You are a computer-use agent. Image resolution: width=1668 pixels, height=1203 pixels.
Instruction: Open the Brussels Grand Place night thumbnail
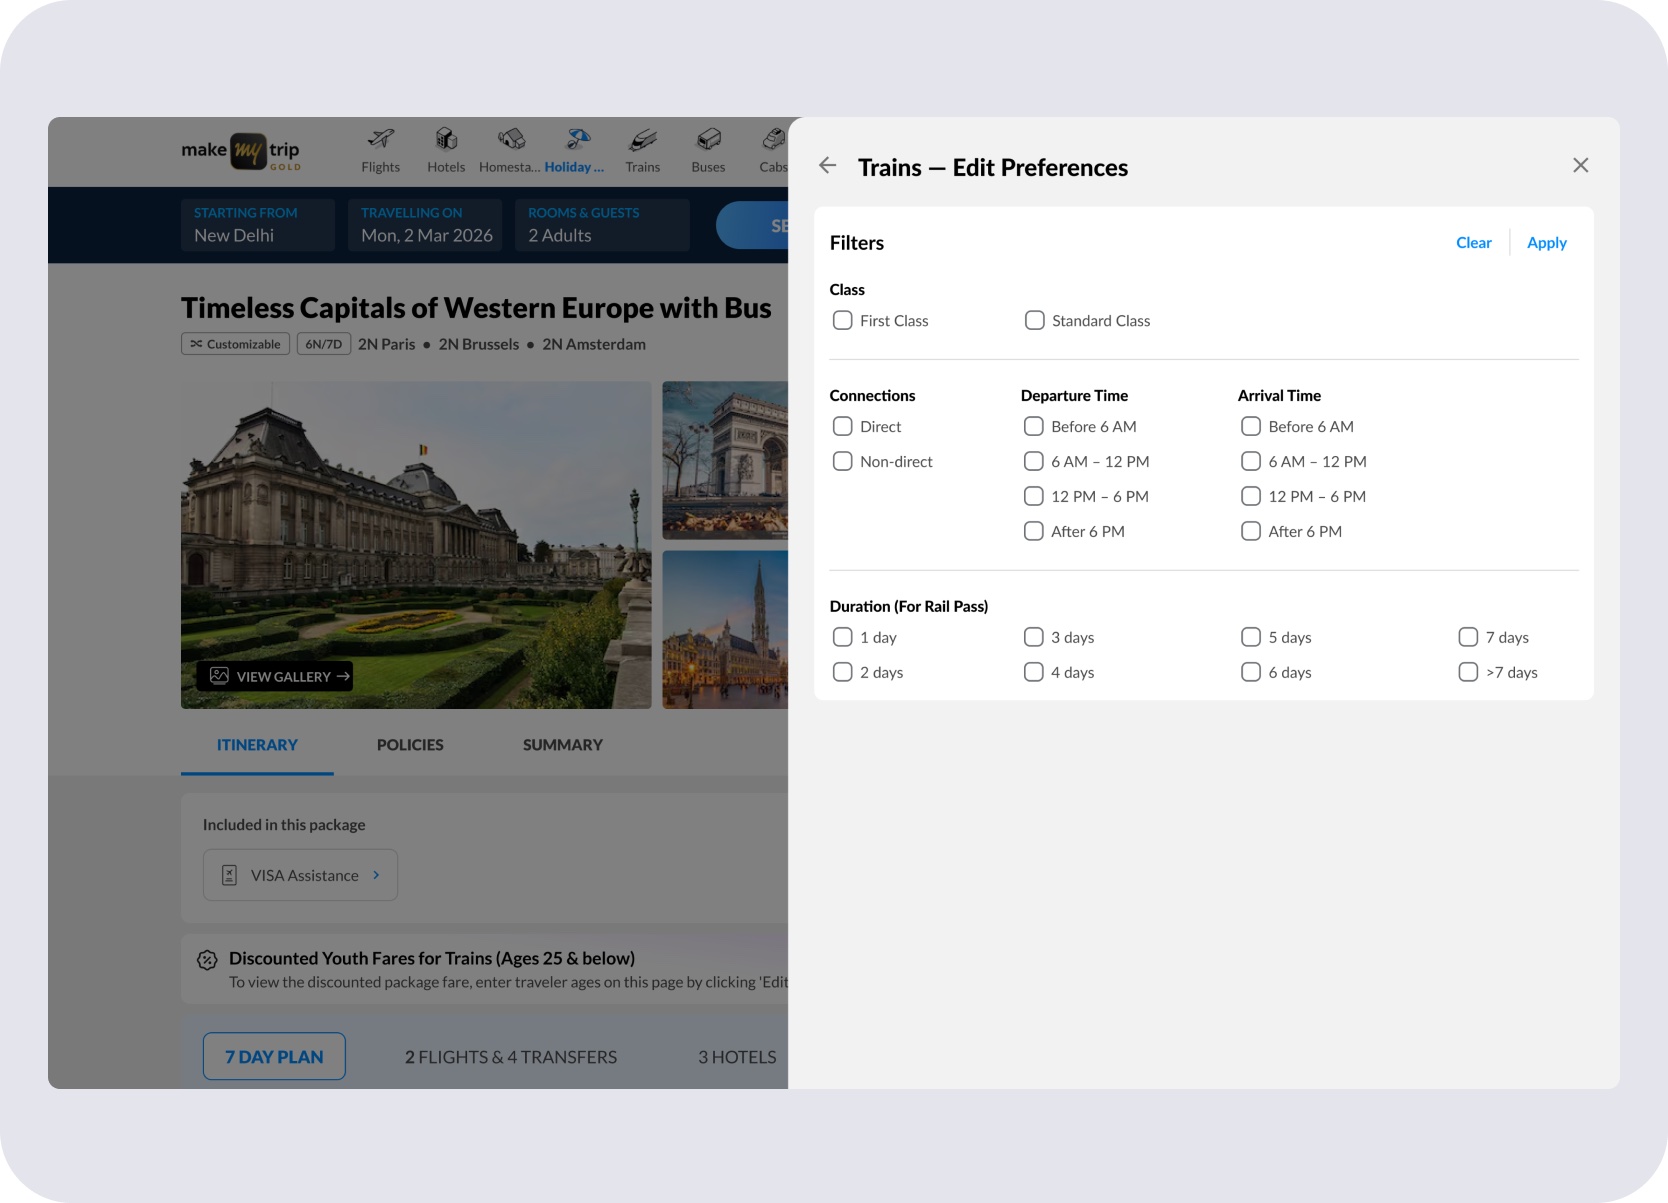725,630
